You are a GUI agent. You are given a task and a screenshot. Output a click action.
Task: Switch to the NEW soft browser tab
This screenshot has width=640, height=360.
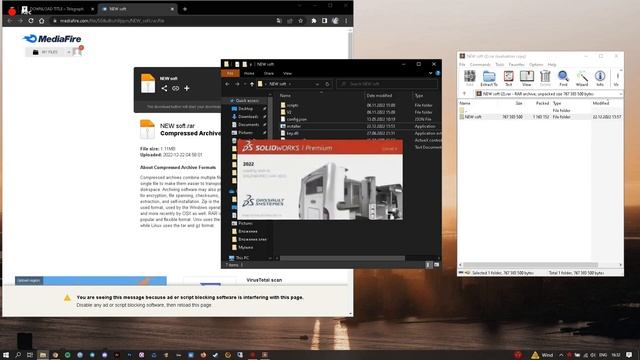138,9
